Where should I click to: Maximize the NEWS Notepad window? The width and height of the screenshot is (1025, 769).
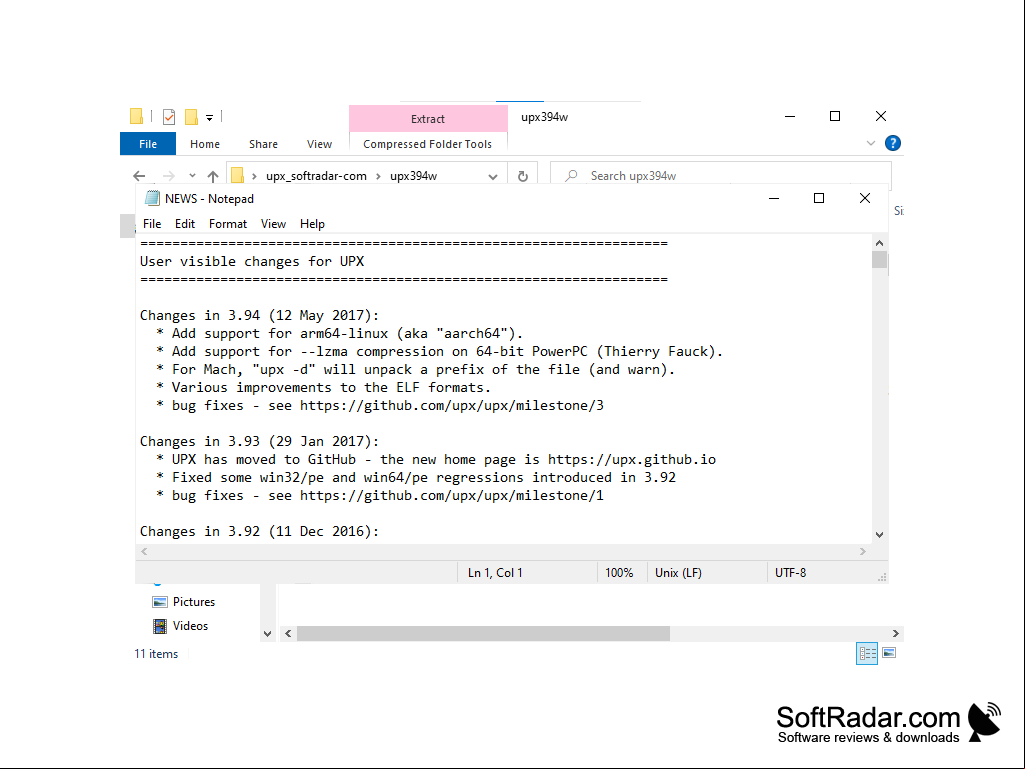[x=818, y=198]
